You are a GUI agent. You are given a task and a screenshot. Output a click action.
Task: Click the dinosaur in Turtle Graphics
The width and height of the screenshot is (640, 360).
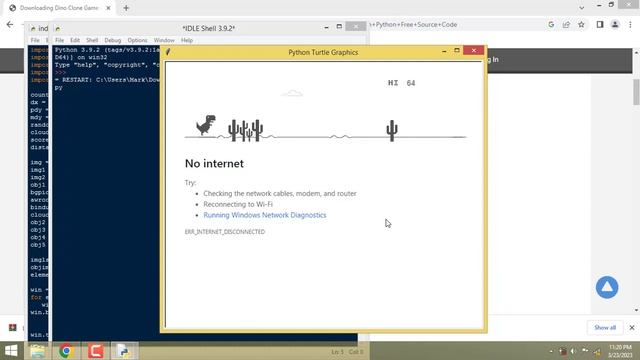206,125
